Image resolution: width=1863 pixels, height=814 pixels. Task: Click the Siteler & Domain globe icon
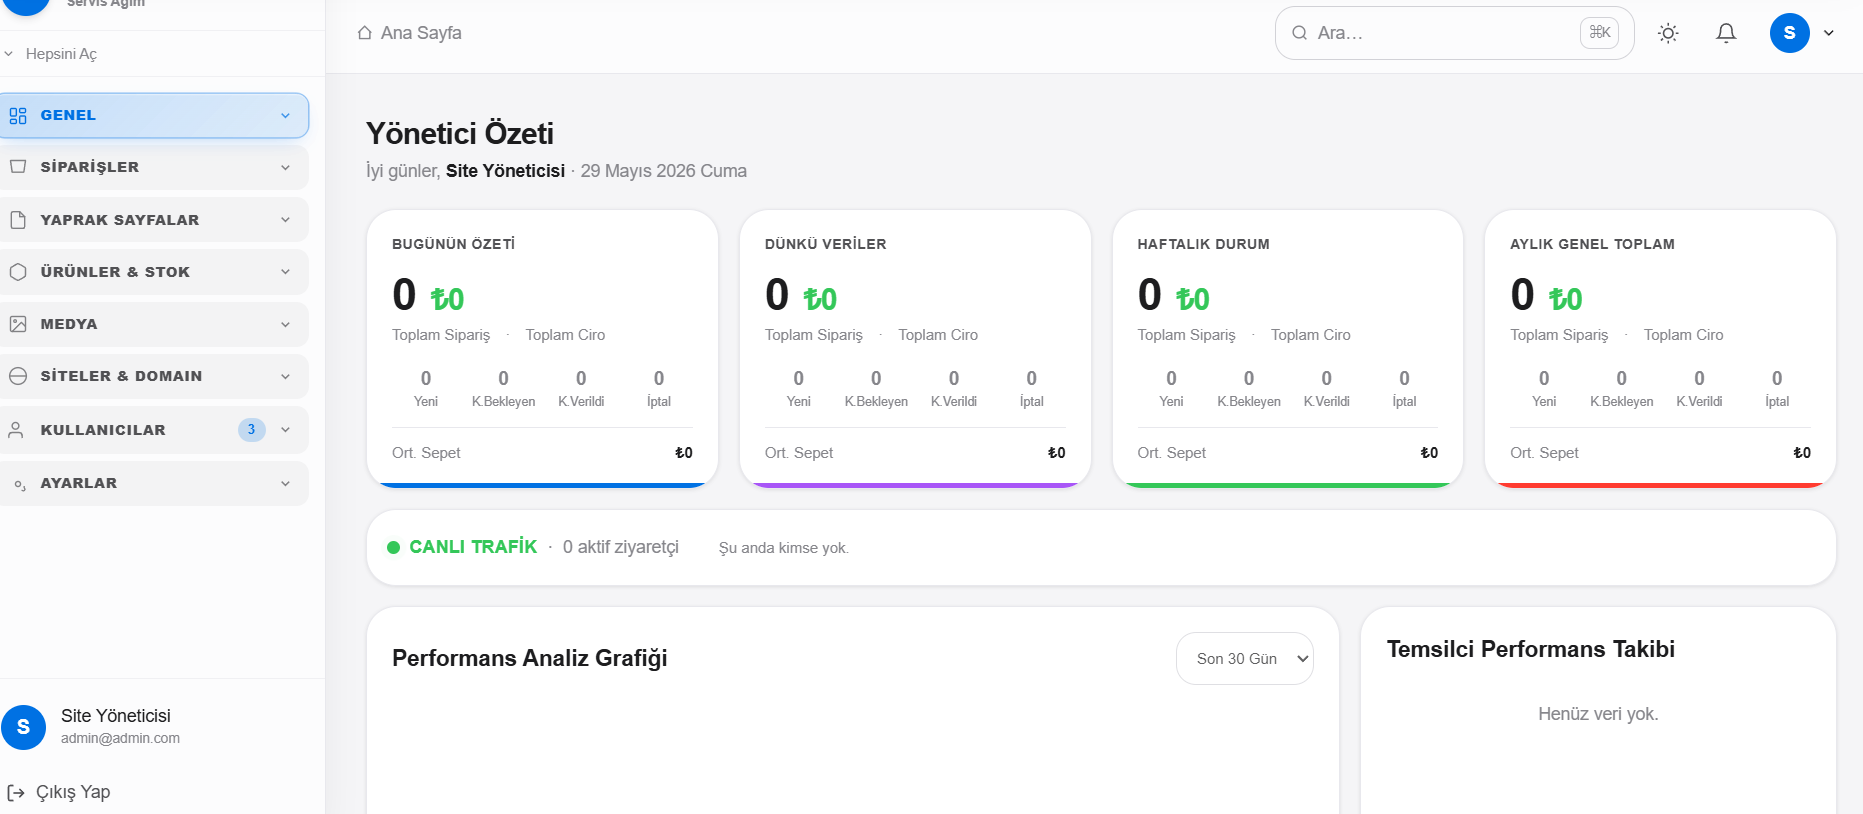coord(18,376)
